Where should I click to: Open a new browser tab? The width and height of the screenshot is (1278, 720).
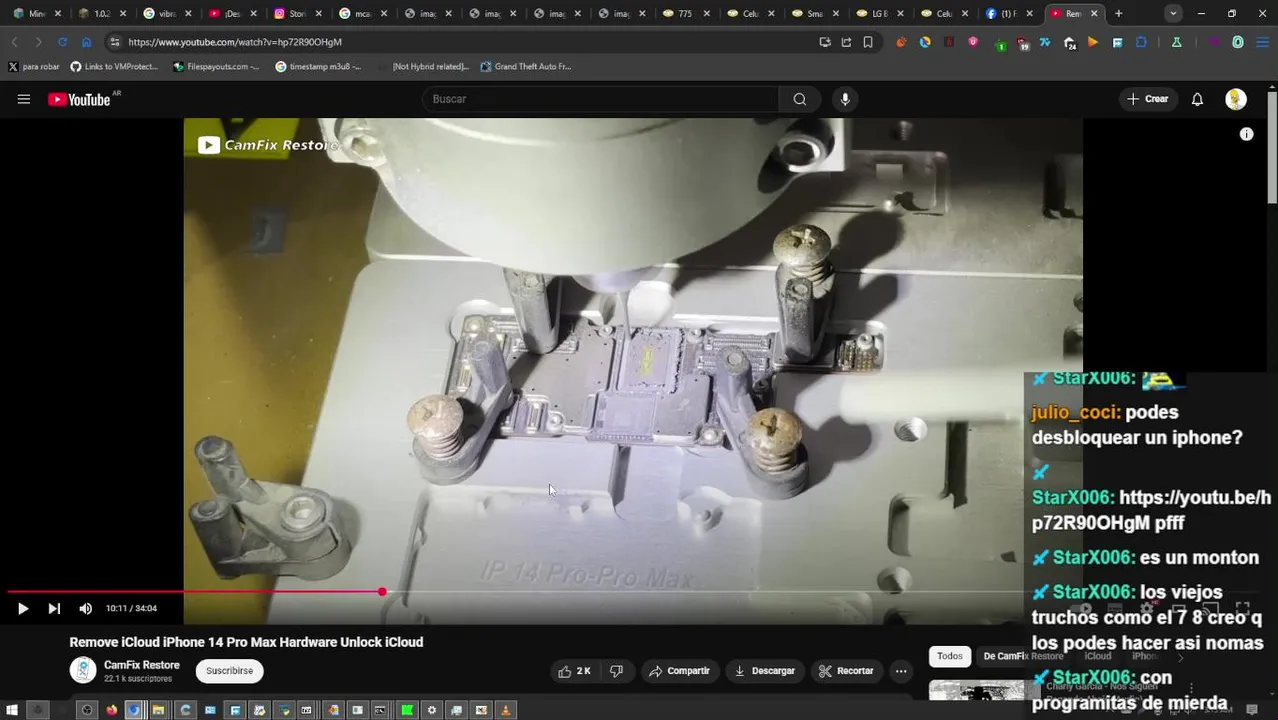click(x=1118, y=14)
